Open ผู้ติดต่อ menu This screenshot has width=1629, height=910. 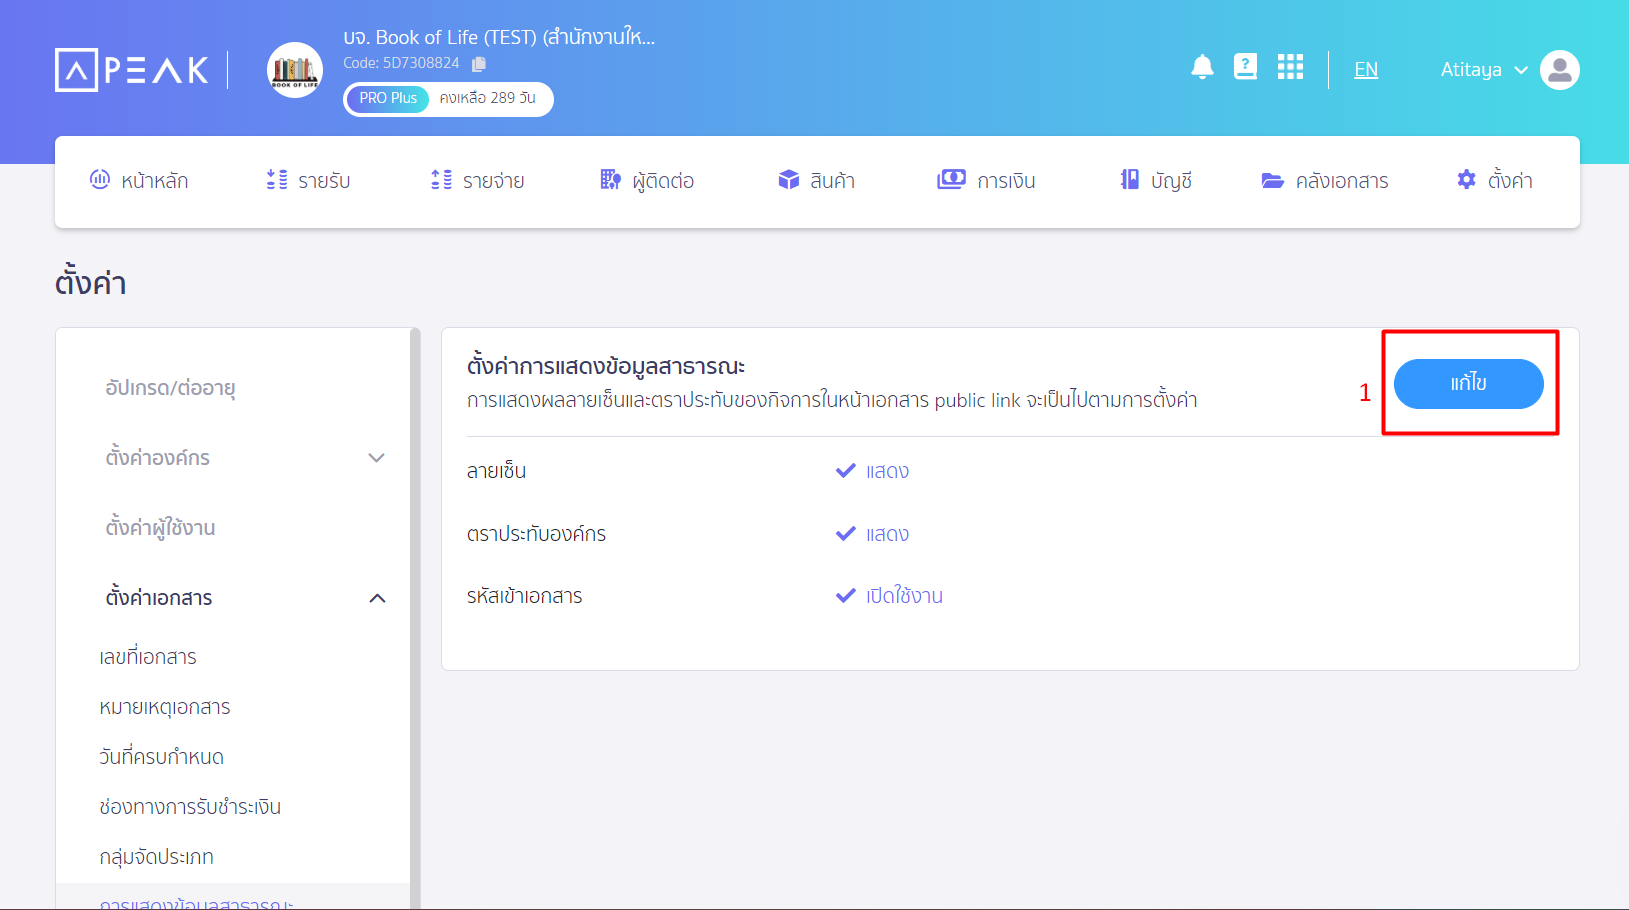647,181
